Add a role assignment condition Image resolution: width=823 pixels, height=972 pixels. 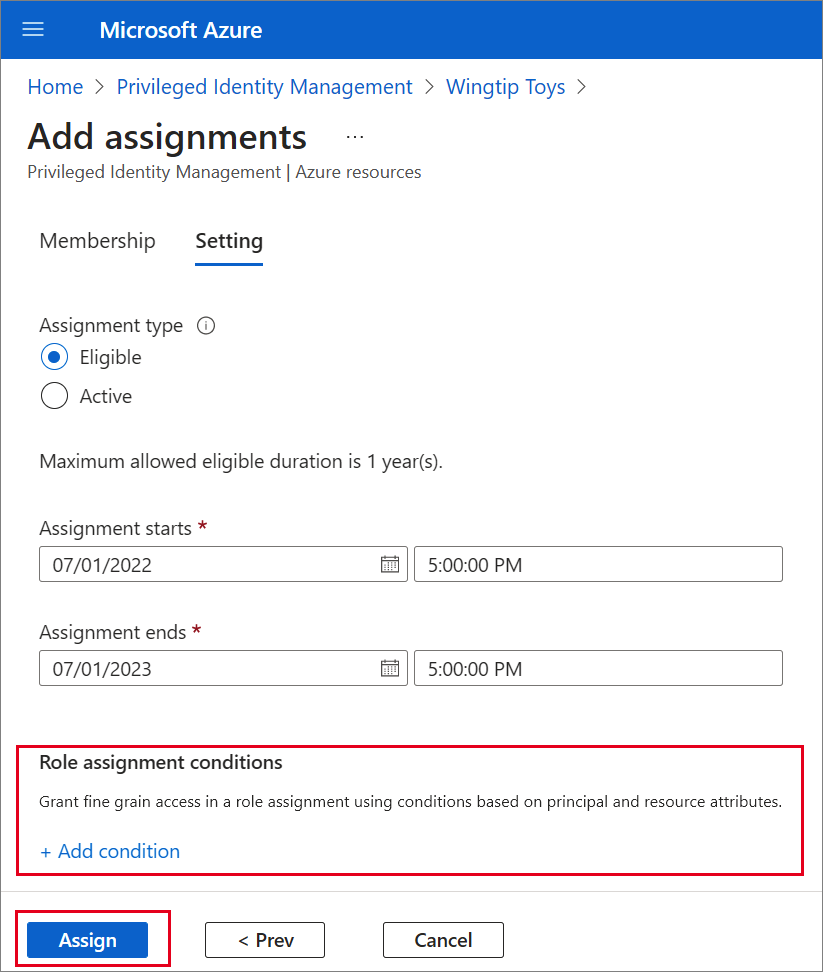tap(110, 851)
